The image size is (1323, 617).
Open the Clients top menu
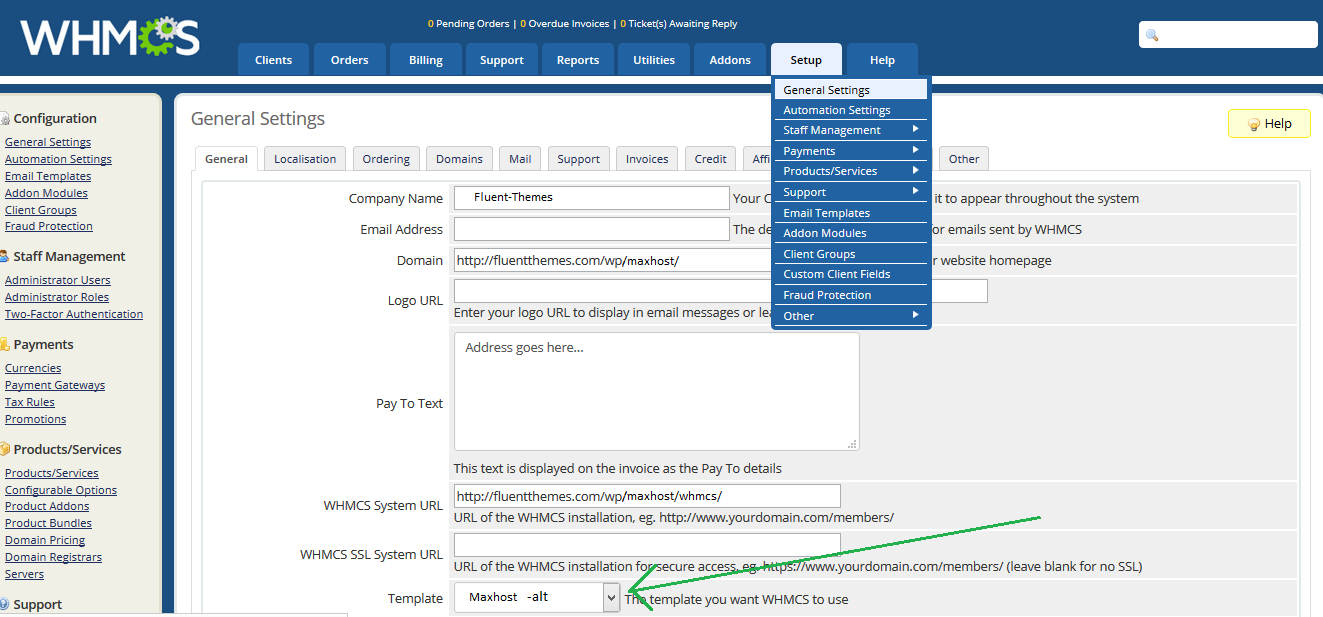tap(273, 60)
